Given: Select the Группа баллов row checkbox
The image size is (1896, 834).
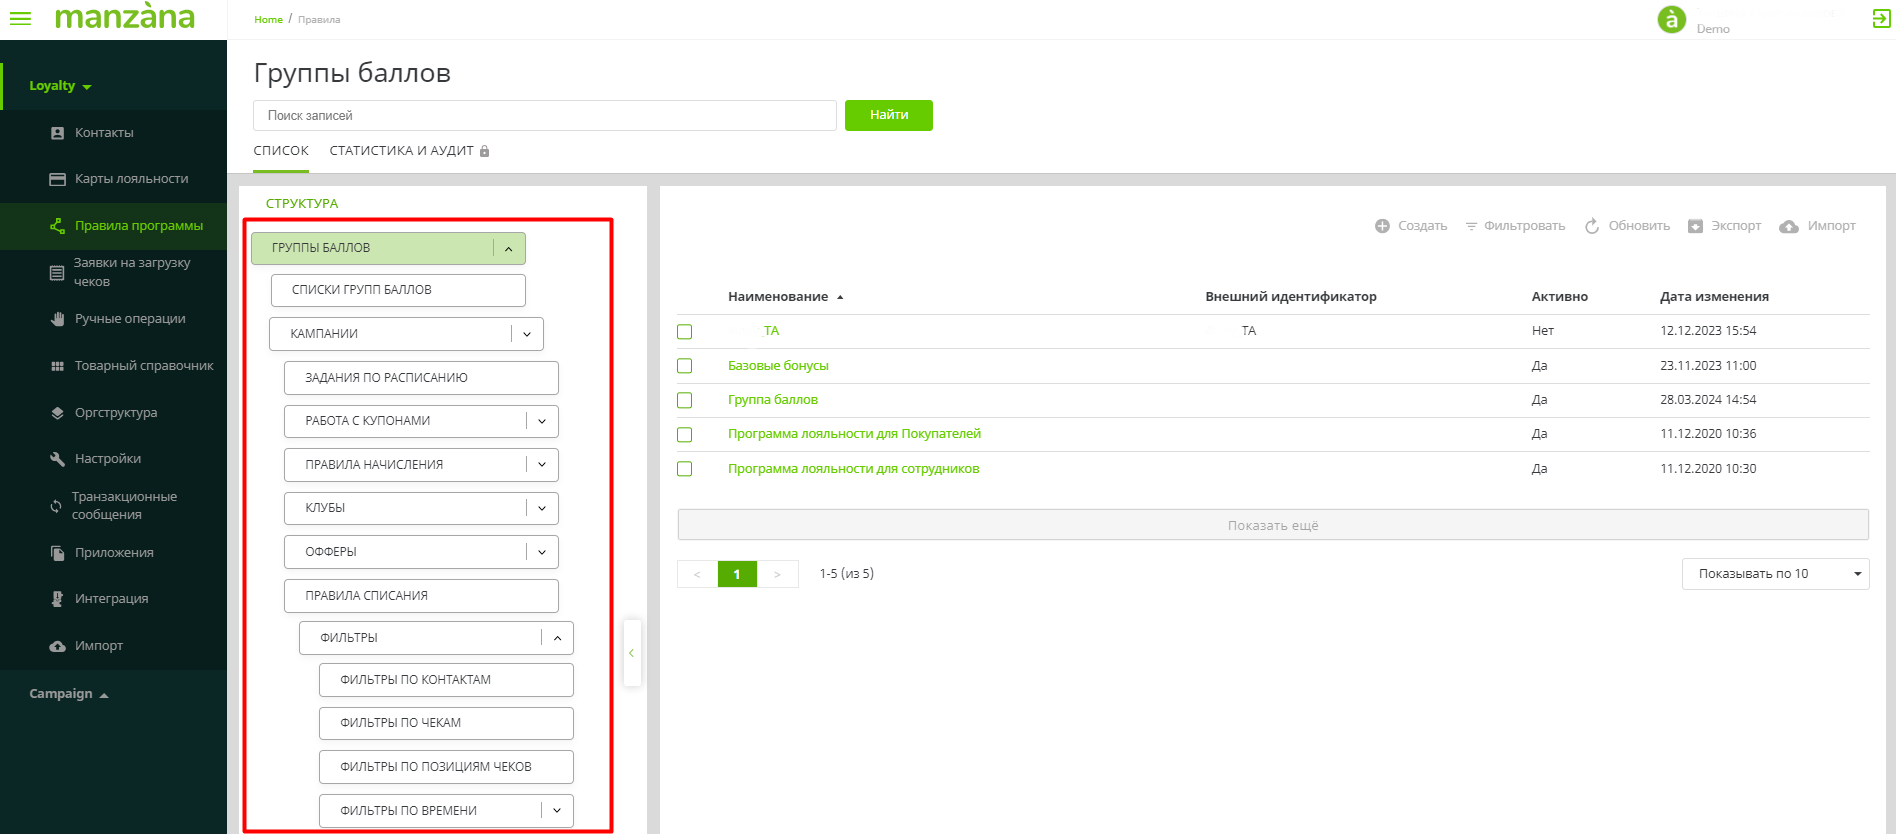Looking at the screenshot, I should coord(685,400).
